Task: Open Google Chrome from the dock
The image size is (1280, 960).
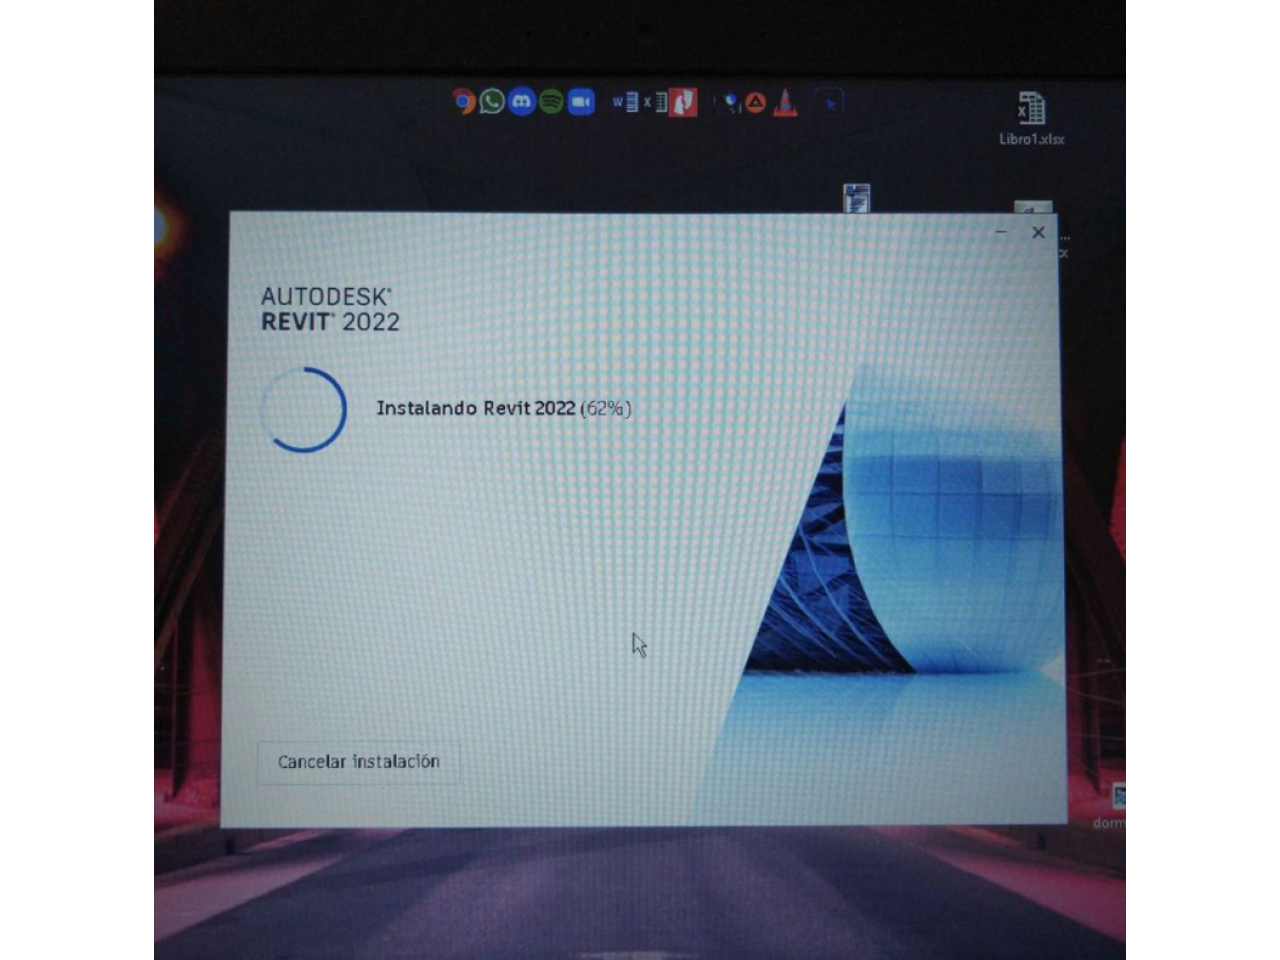Action: [462, 101]
